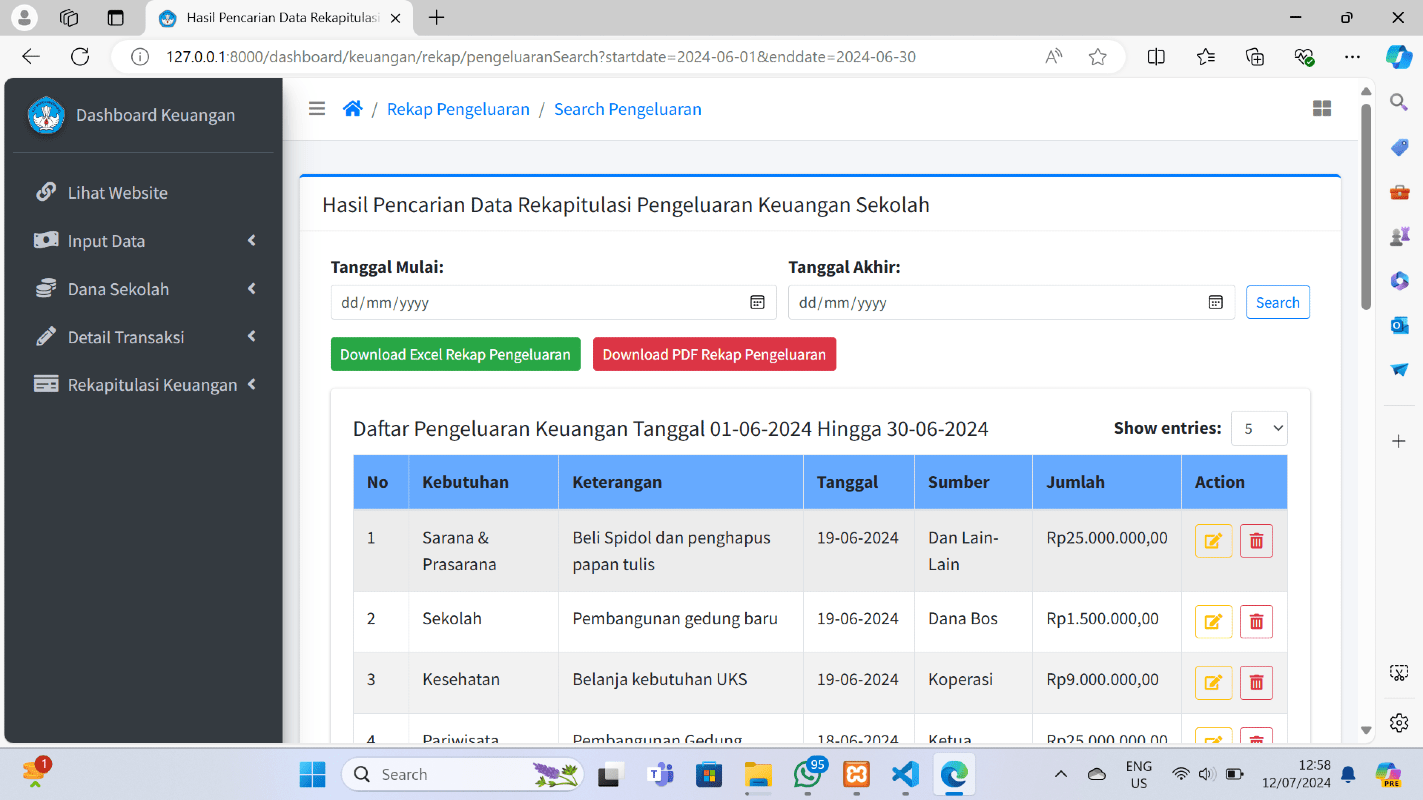The width and height of the screenshot is (1423, 800).
Task: Download PDF Rekap Pengeluaran
Action: [714, 354]
